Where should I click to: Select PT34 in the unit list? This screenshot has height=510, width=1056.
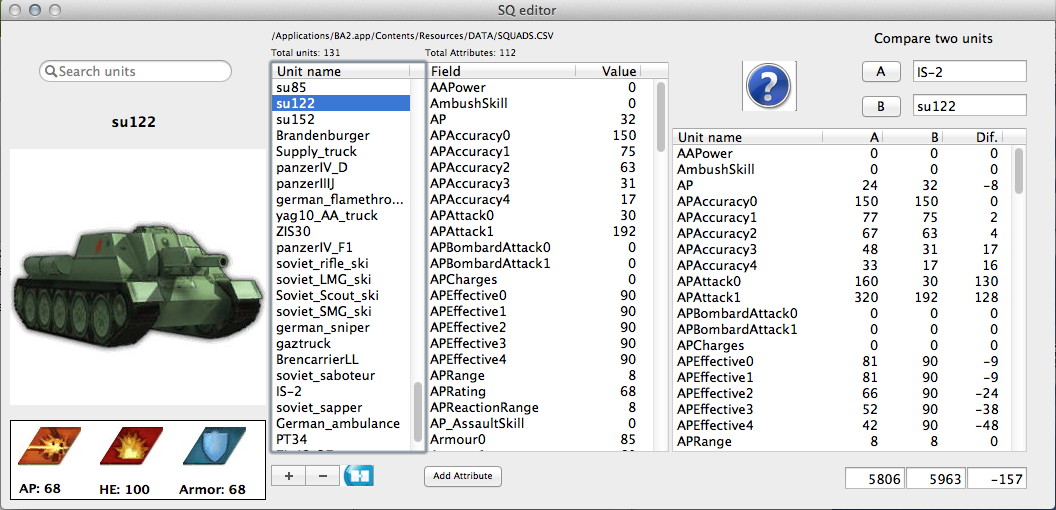click(x=341, y=439)
